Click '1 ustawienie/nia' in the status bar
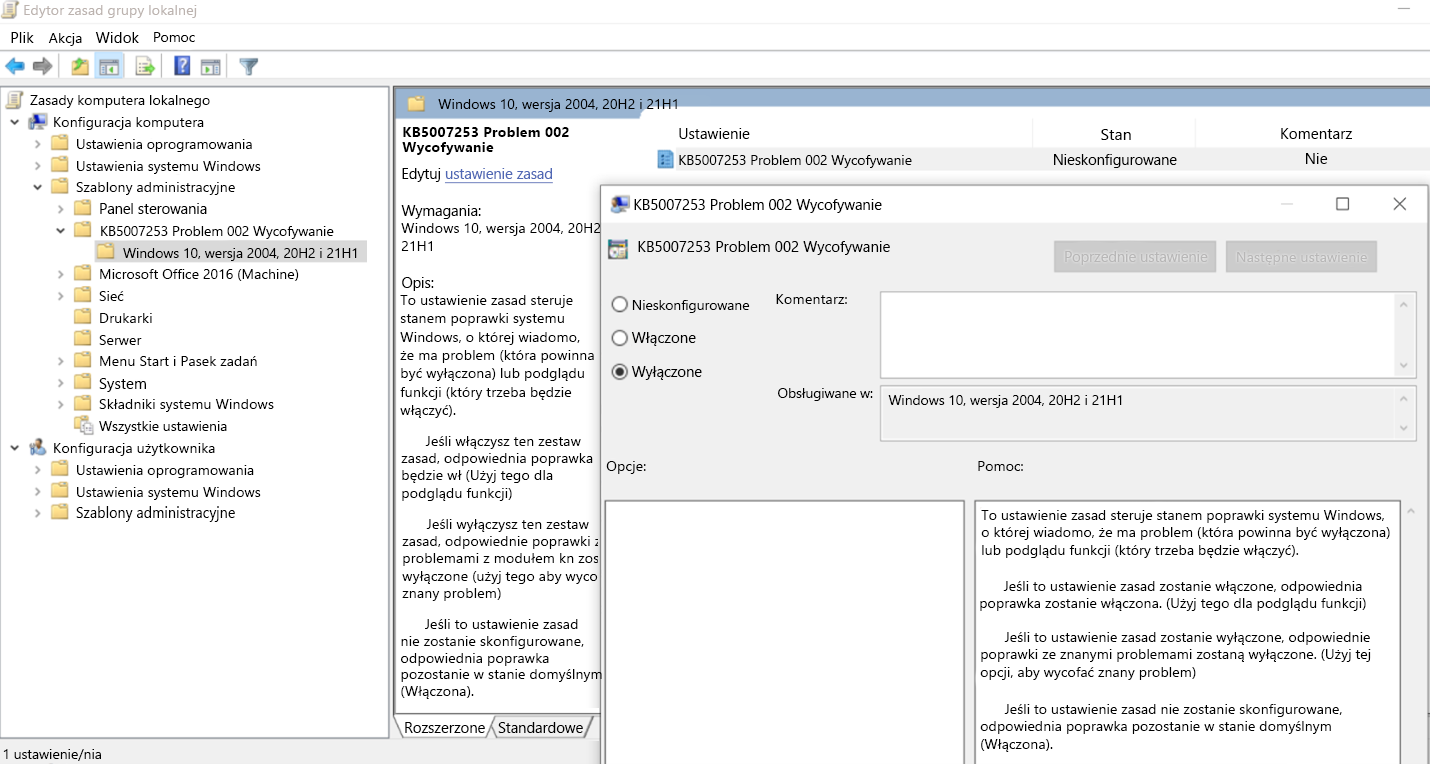 click(x=53, y=754)
